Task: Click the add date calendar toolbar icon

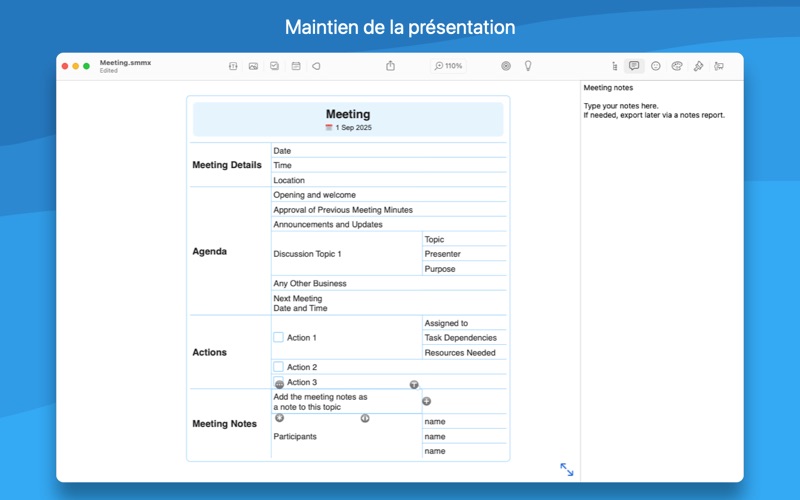Action: (296, 66)
